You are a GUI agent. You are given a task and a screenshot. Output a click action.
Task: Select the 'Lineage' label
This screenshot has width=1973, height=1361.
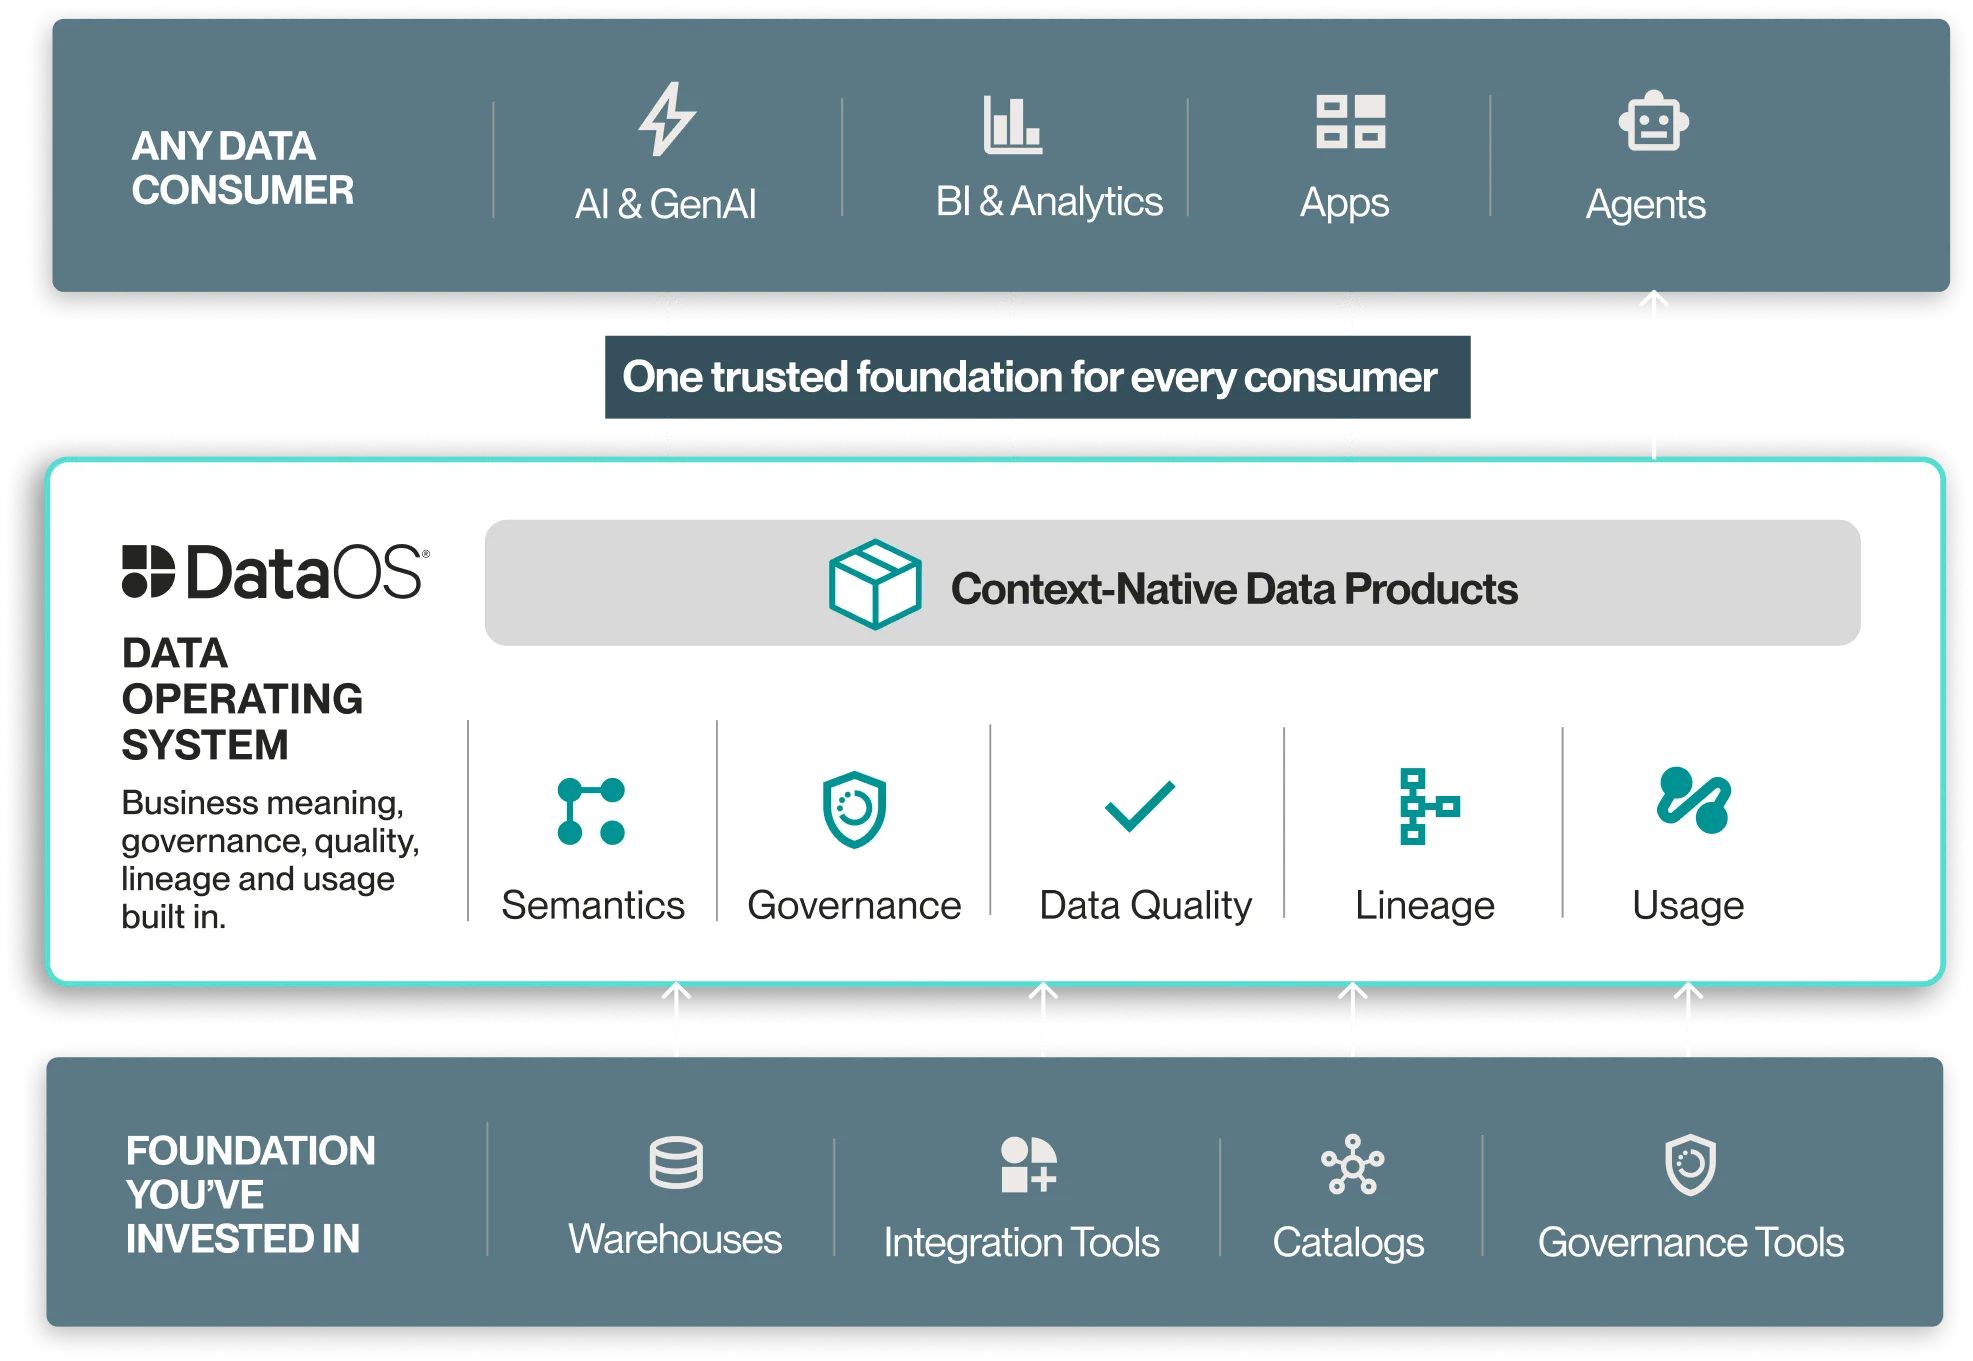pyautogui.click(x=1424, y=906)
